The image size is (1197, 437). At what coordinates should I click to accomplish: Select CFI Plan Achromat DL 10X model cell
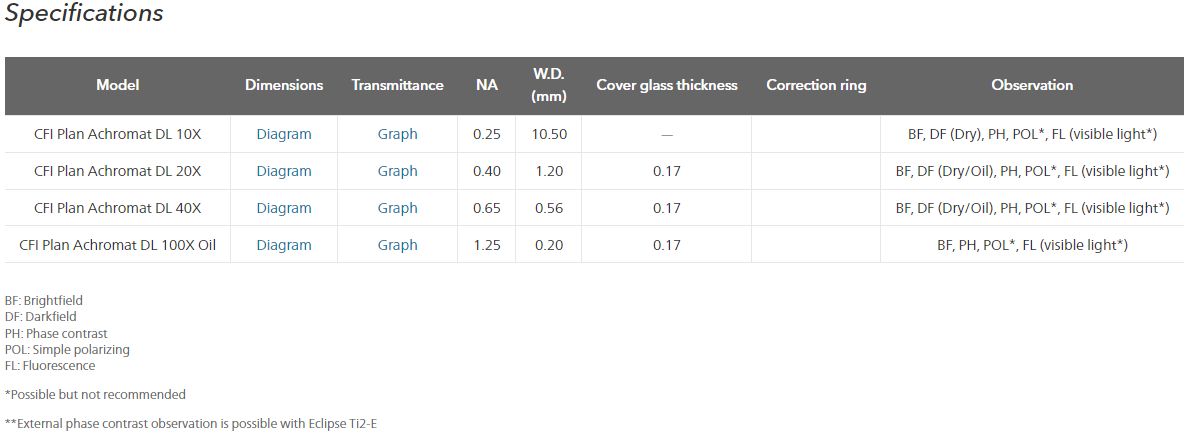click(117, 134)
